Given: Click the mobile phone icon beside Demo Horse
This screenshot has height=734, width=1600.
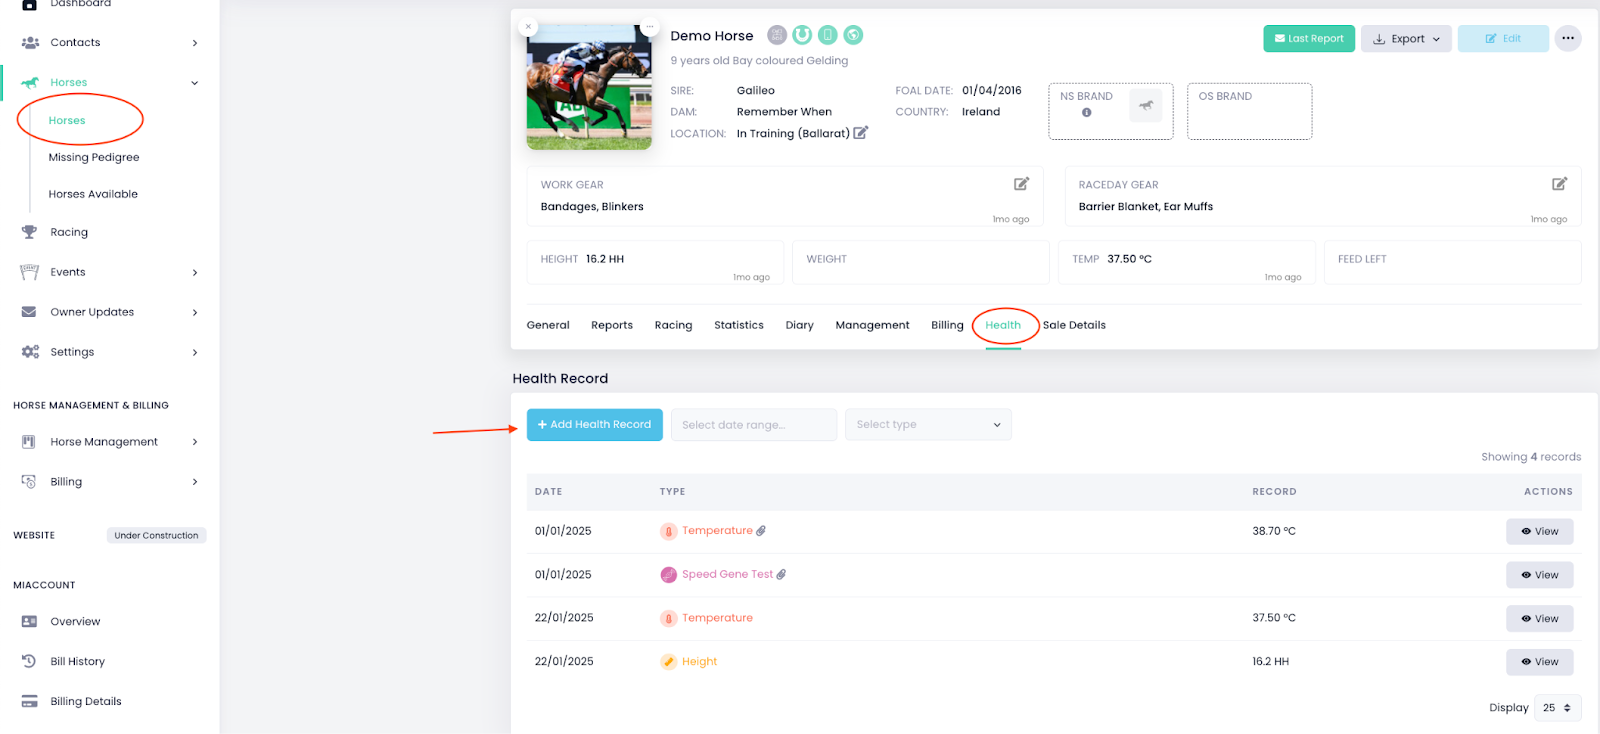Looking at the screenshot, I should 828,35.
